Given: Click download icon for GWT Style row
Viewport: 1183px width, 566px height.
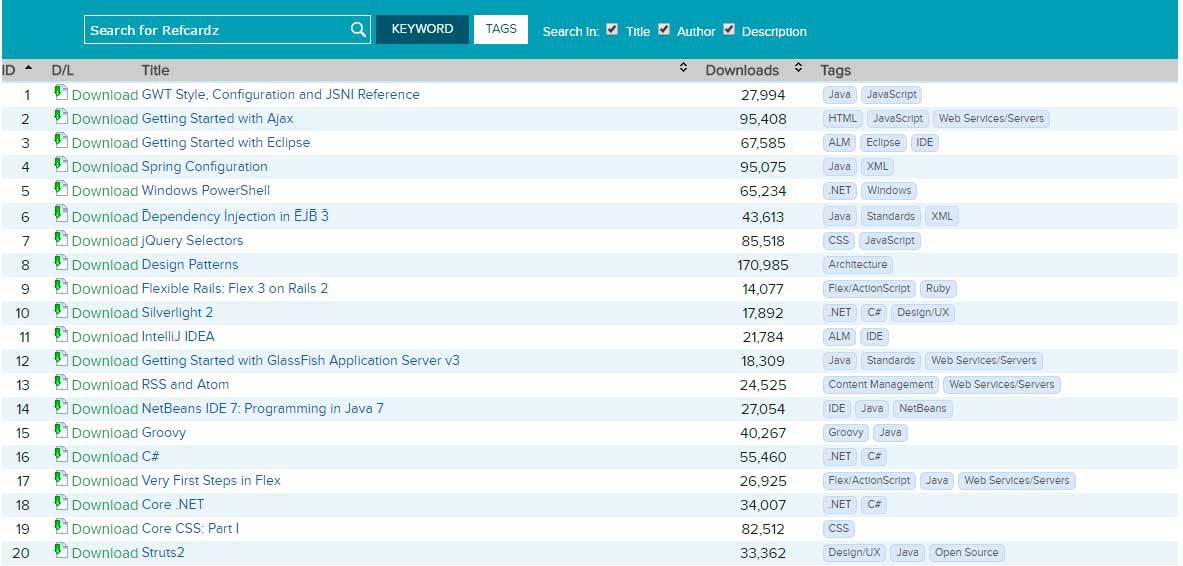Looking at the screenshot, I should (61, 93).
